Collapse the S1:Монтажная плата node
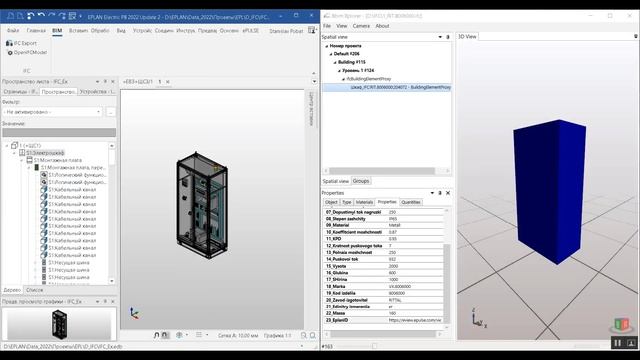Viewport: 640px width, 360px height. 22,160
